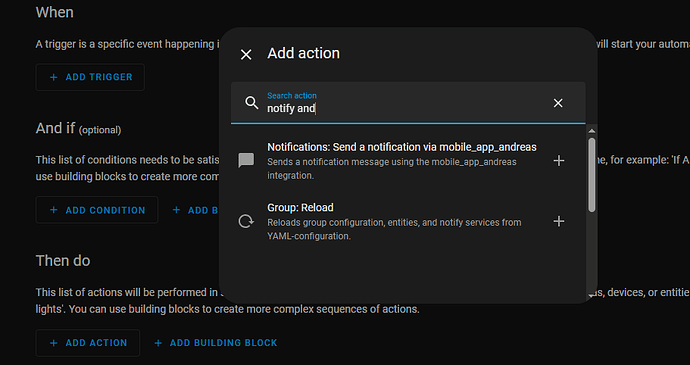This screenshot has width=690, height=365.
Task: Click ADD BUILDING BLOCK under Then do
Action: [x=216, y=343]
